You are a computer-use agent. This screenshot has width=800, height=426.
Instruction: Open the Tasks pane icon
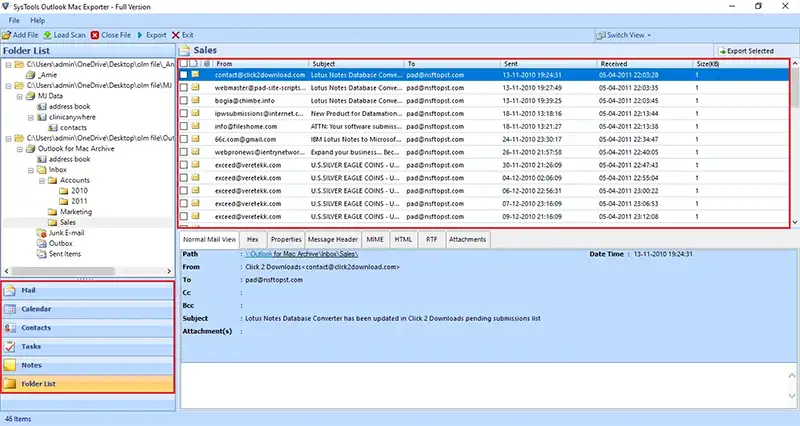pyautogui.click(x=10, y=346)
